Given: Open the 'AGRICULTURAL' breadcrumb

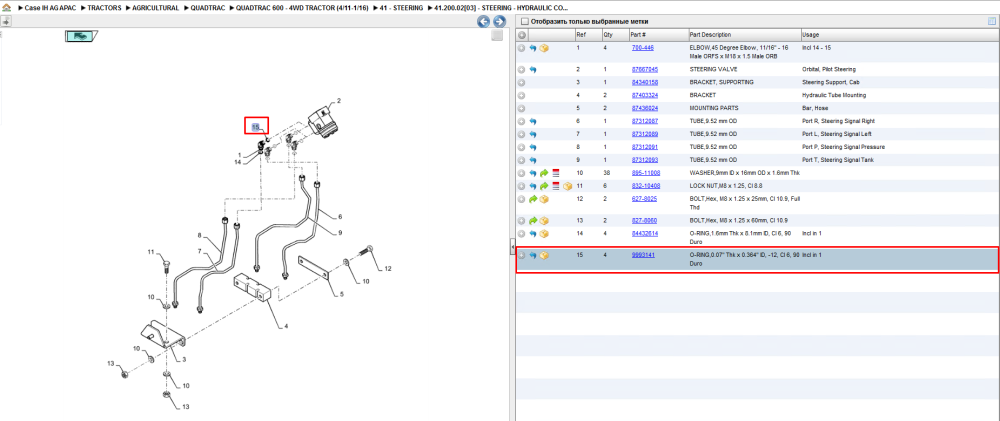Looking at the screenshot, I should pos(156,8).
